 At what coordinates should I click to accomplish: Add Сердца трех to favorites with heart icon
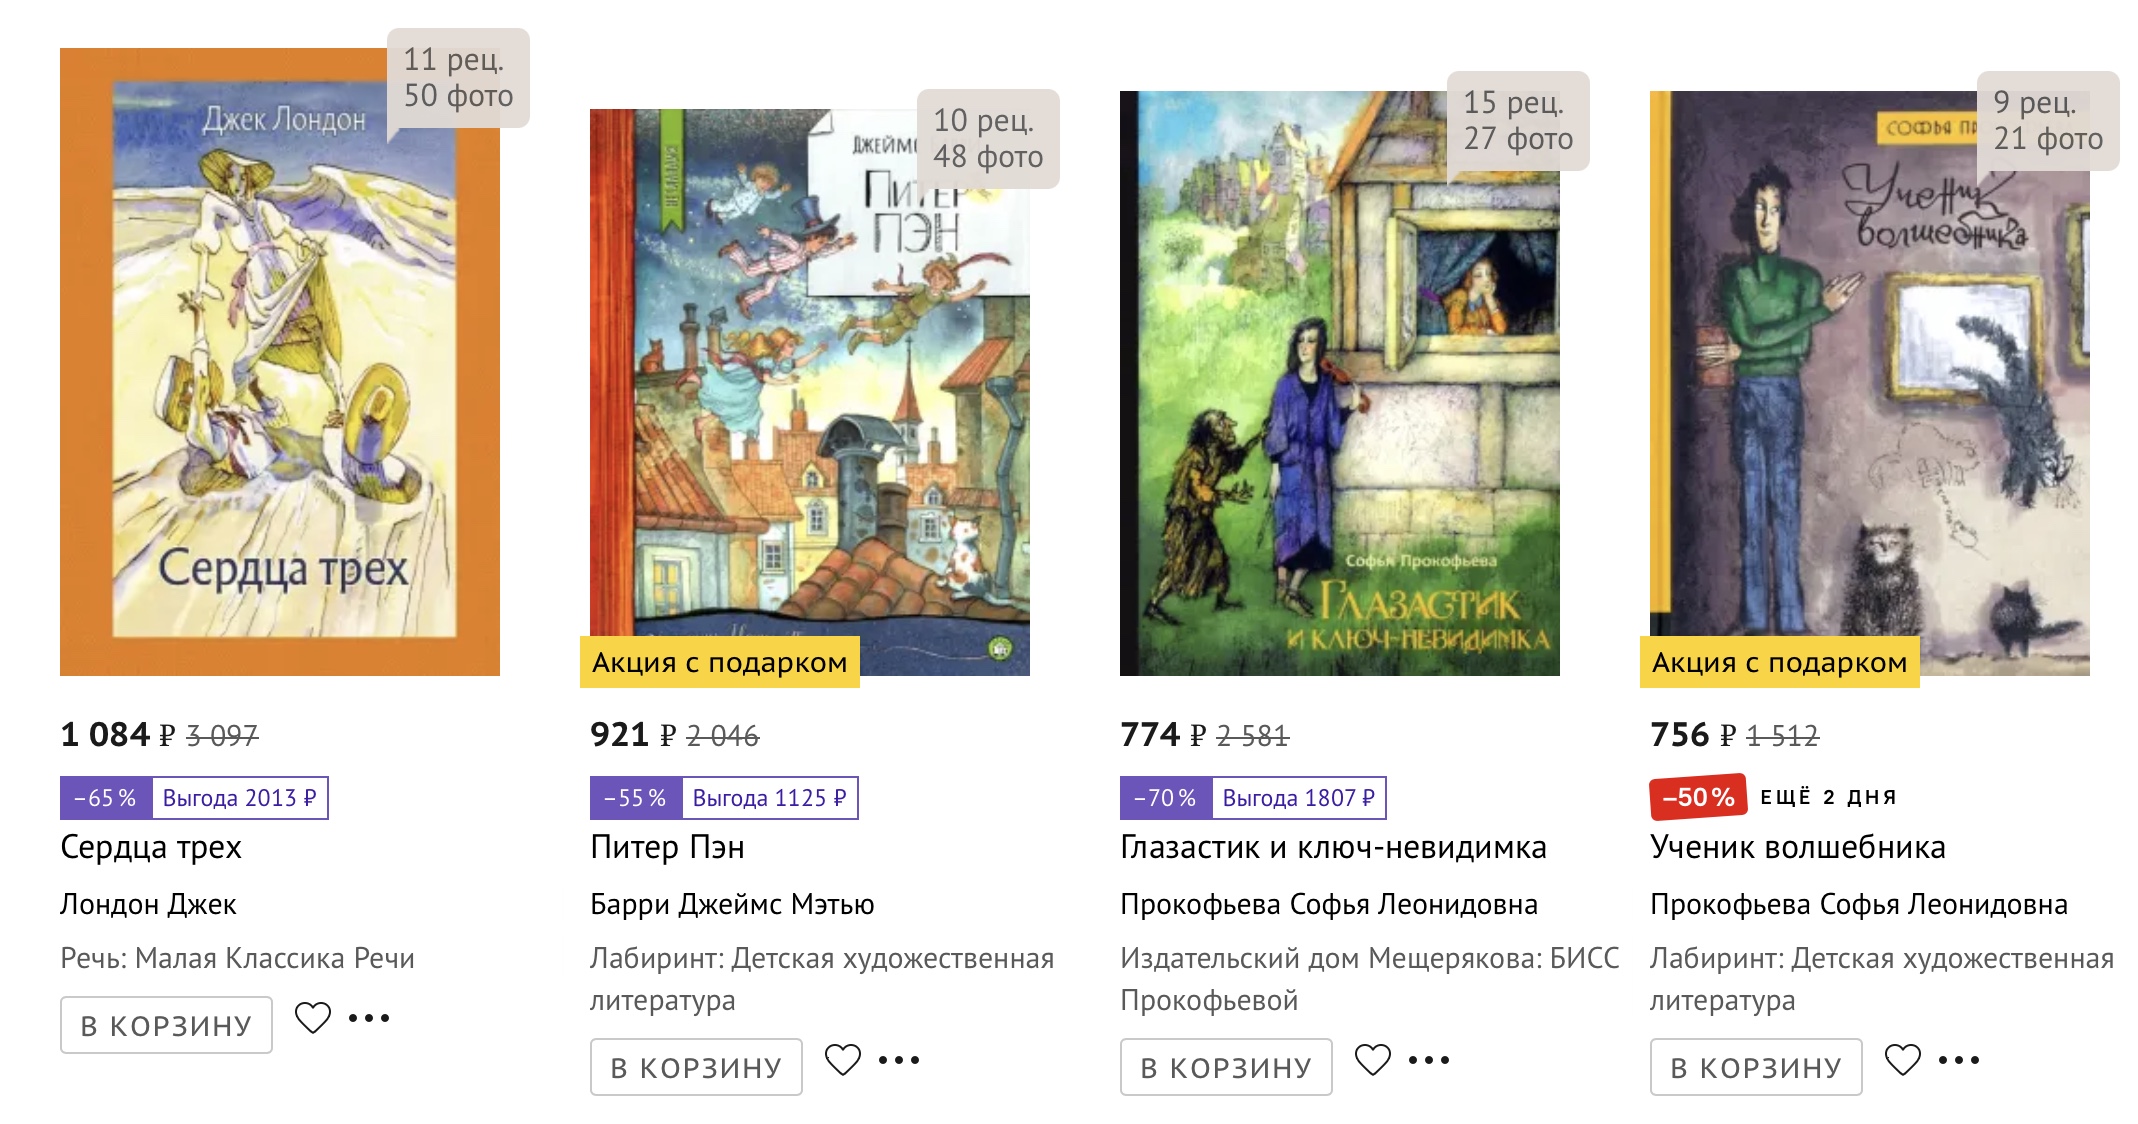[x=313, y=1018]
